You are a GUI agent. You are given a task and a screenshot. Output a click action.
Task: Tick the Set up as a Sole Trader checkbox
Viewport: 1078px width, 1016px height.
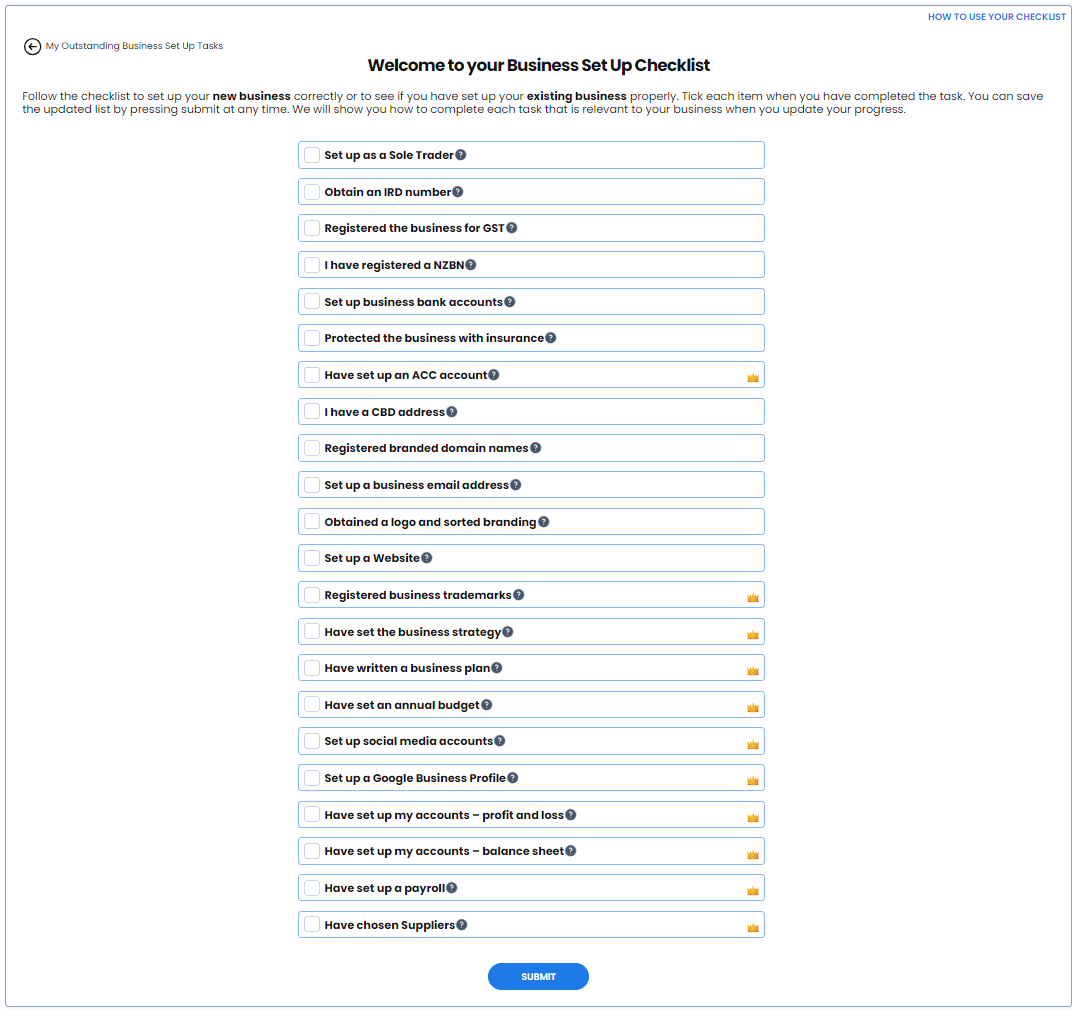312,155
